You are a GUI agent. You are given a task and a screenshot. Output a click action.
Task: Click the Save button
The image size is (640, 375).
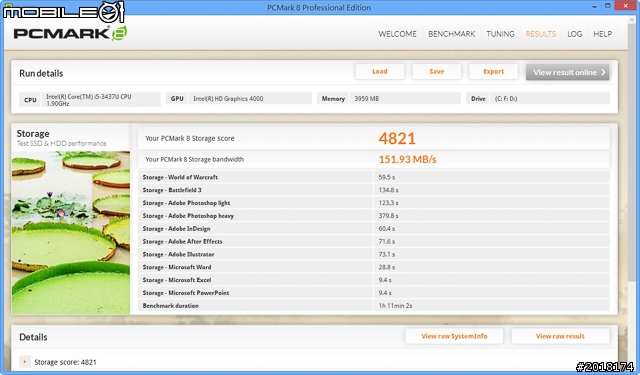coord(436,71)
